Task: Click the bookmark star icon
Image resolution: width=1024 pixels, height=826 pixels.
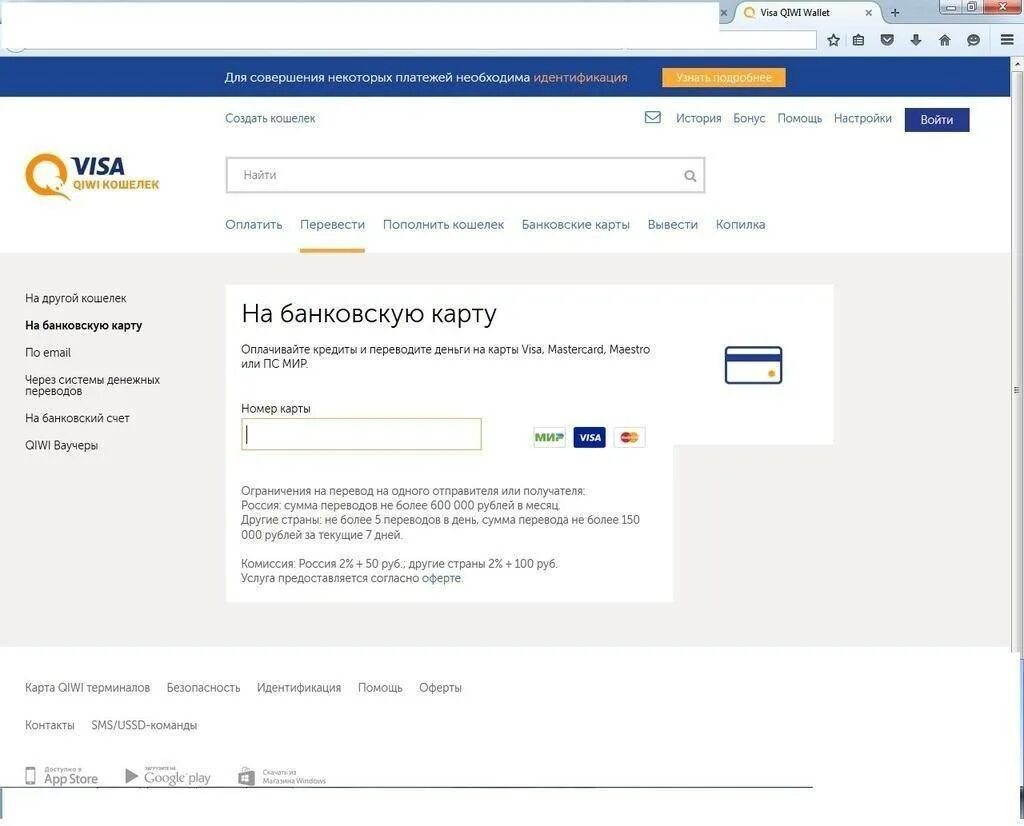Action: pos(833,40)
